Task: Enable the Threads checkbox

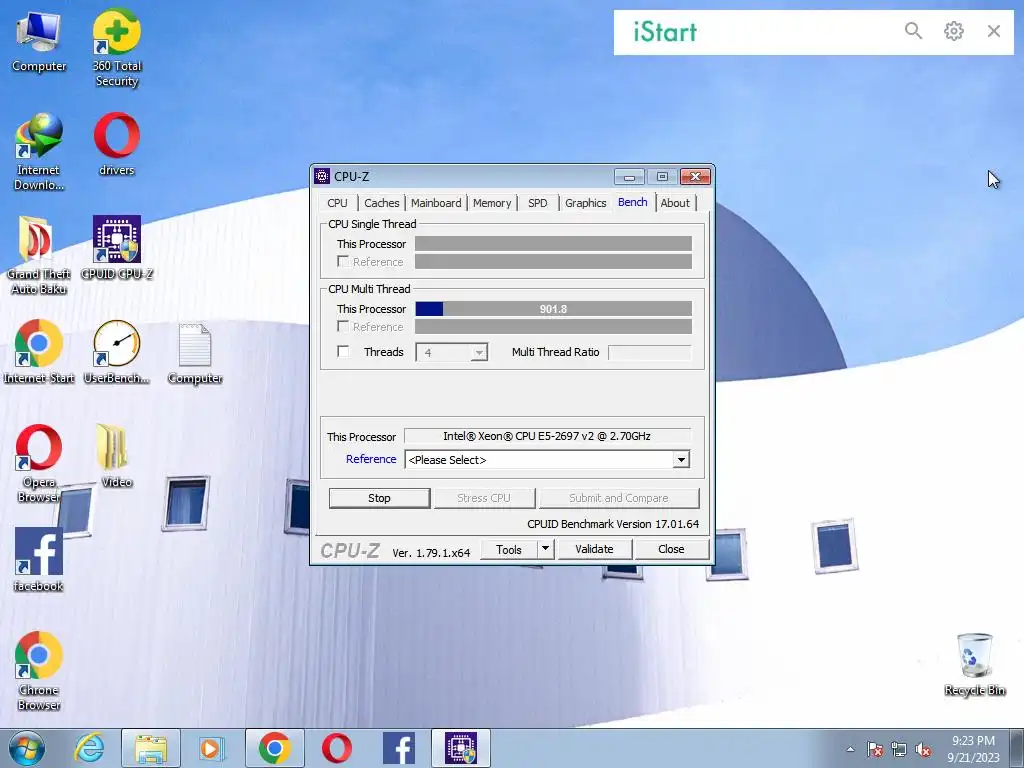Action: tap(343, 351)
